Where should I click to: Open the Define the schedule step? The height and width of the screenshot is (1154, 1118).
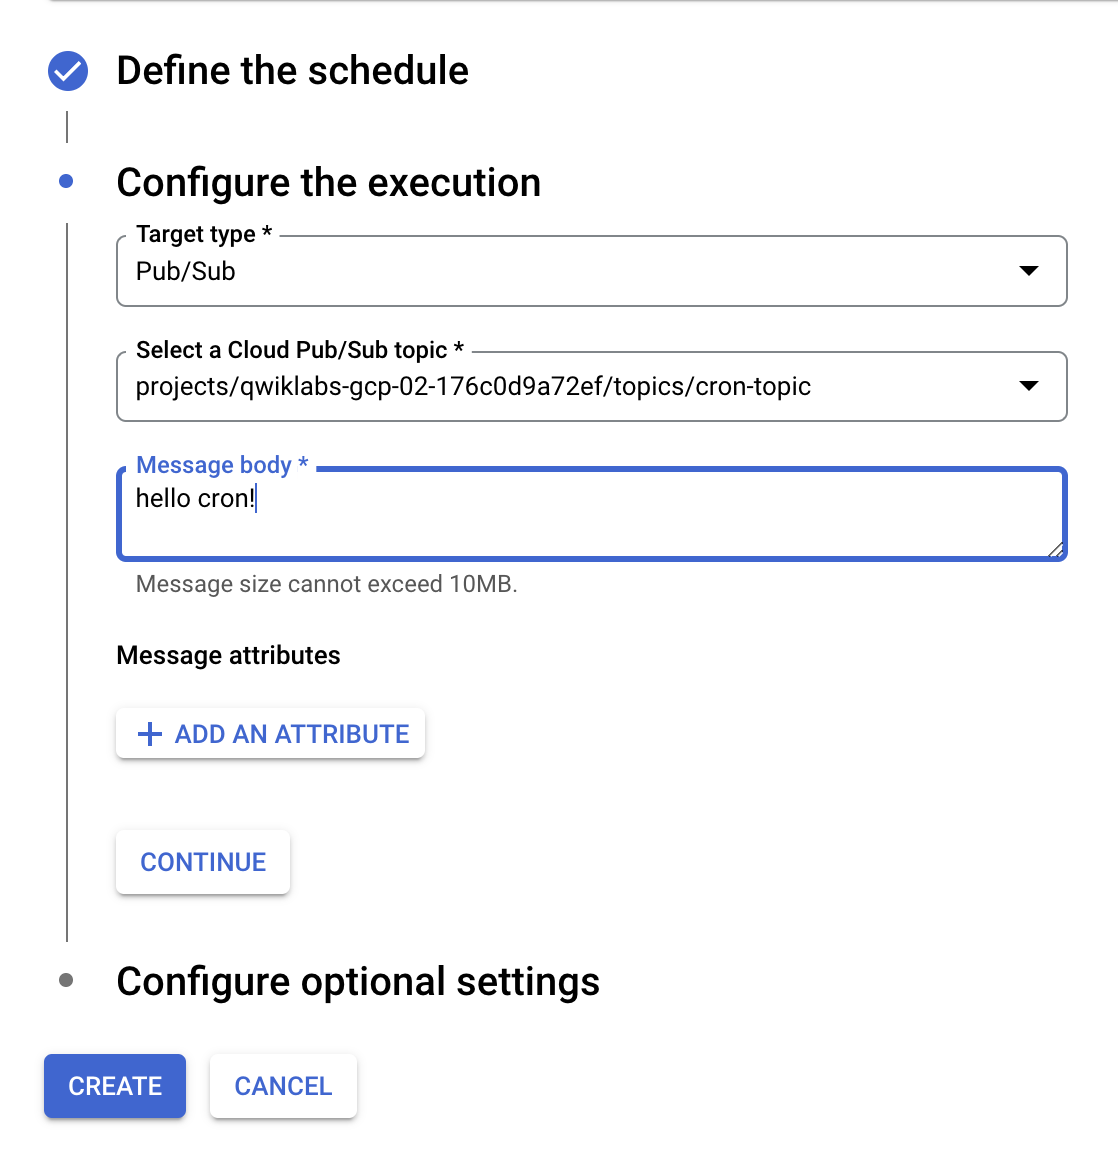292,71
